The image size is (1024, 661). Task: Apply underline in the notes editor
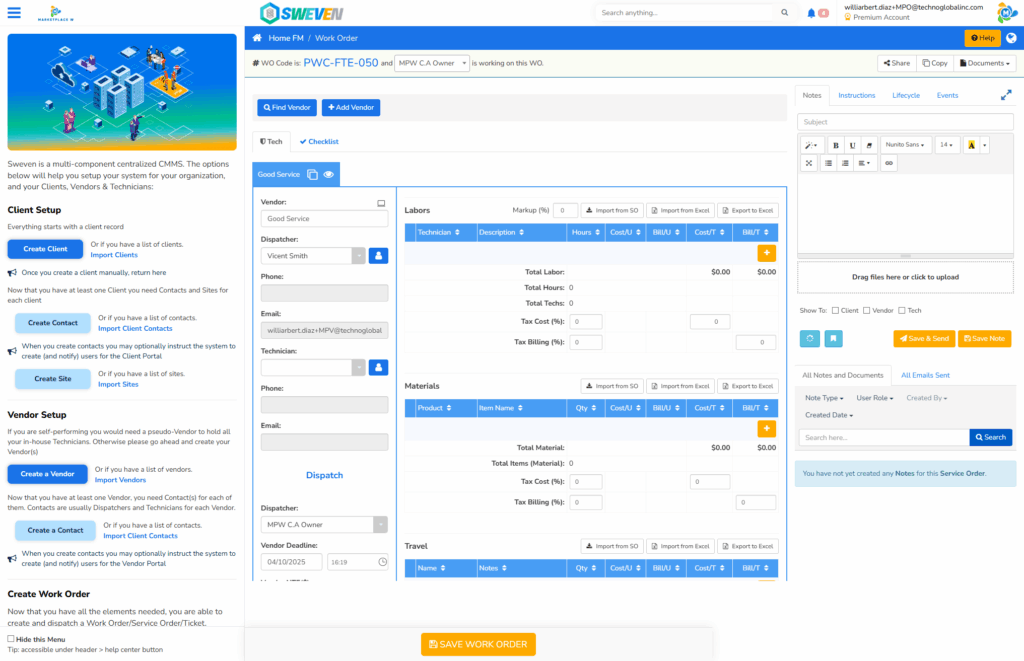click(x=852, y=145)
